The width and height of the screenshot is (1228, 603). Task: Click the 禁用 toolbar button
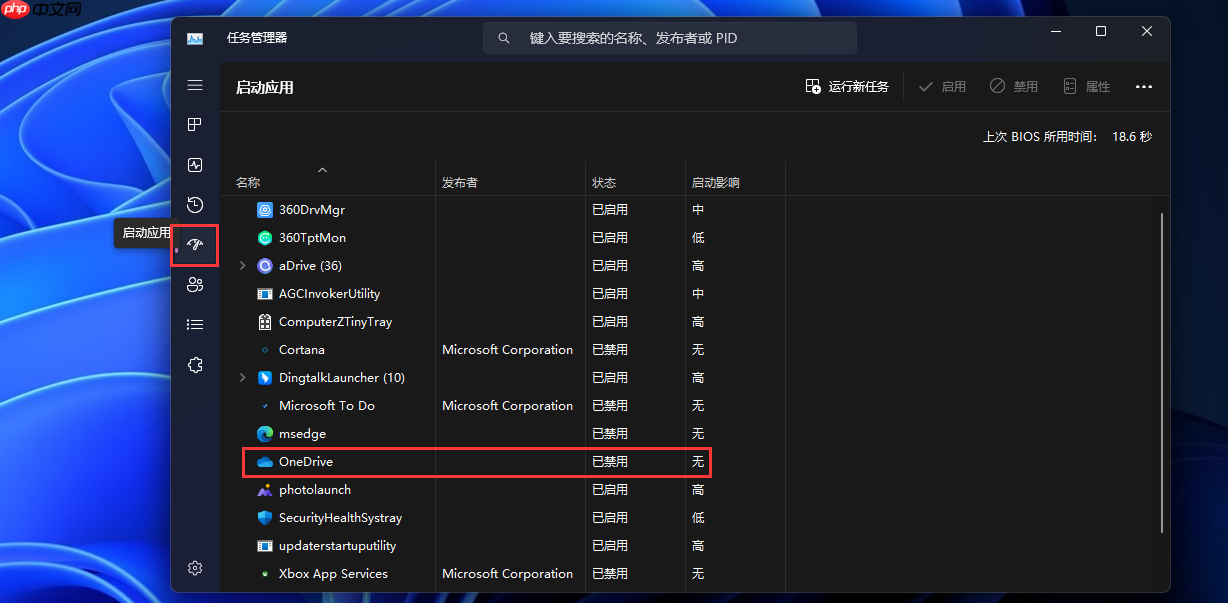[x=1013, y=87]
